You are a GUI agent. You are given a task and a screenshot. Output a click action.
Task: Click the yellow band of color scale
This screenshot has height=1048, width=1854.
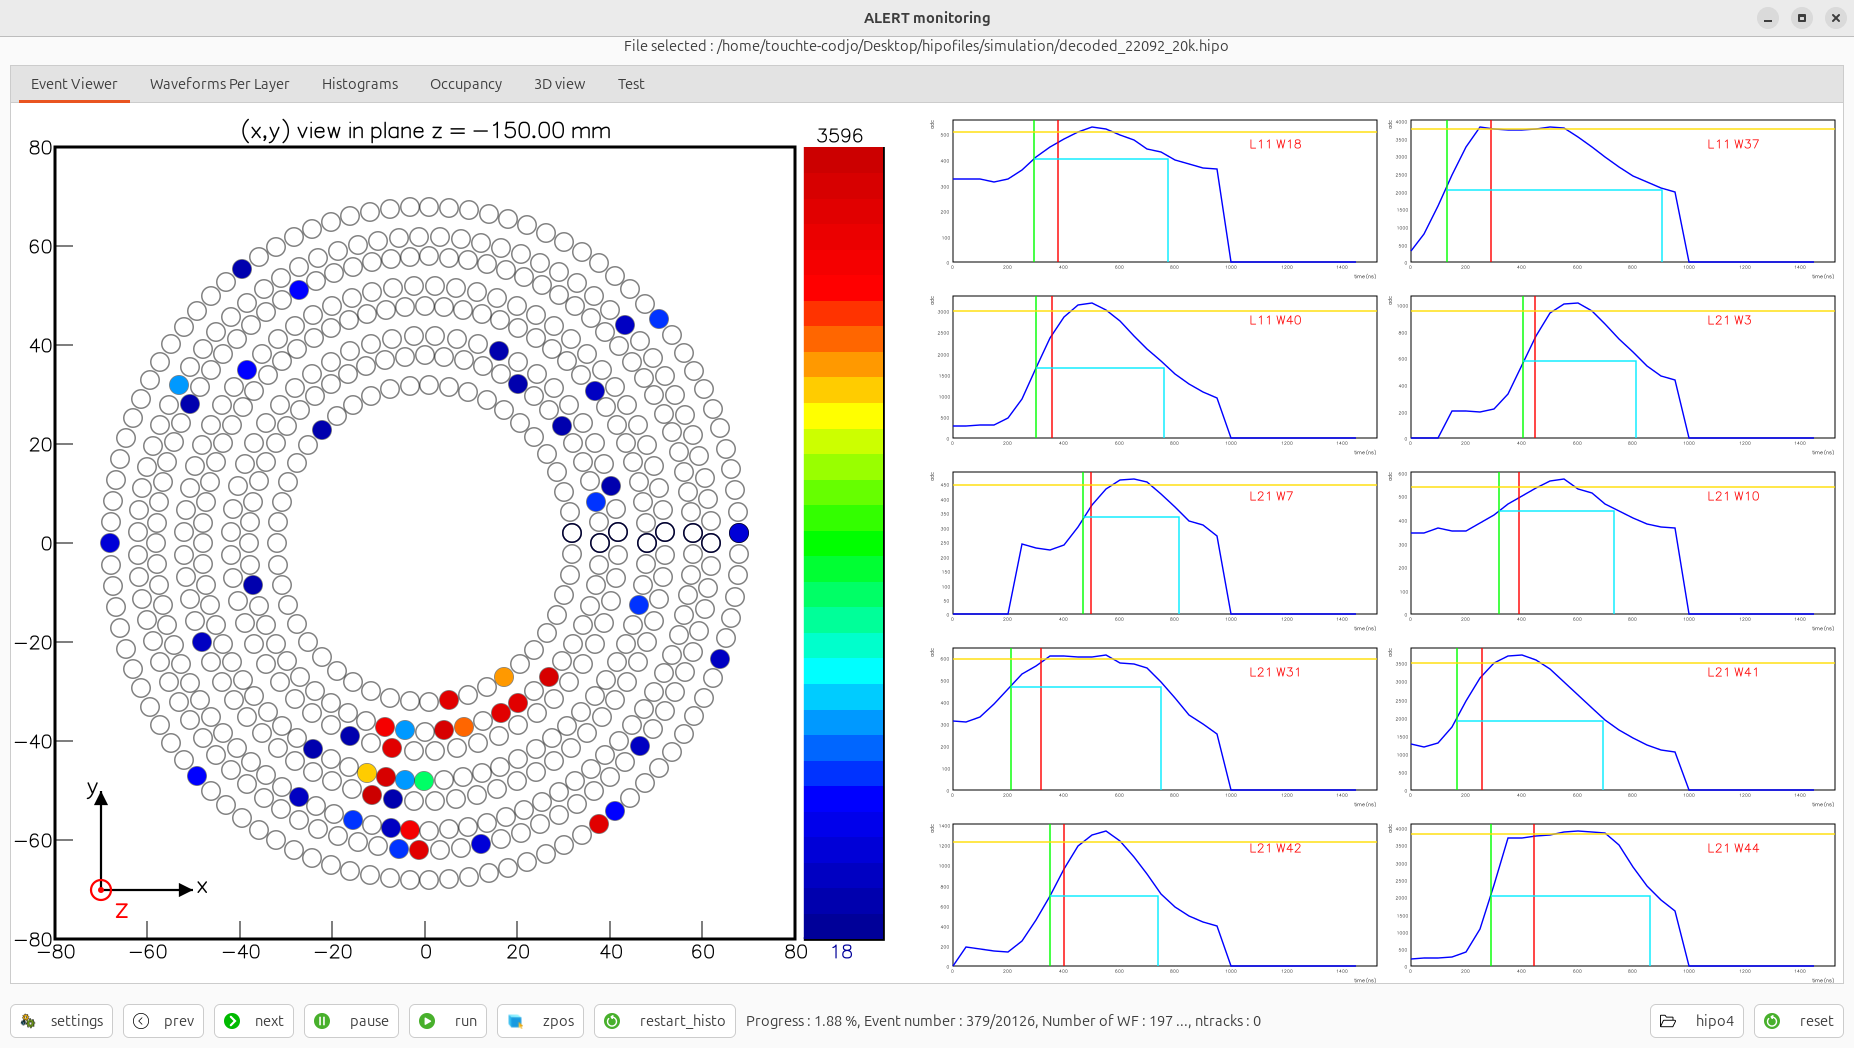click(x=844, y=416)
